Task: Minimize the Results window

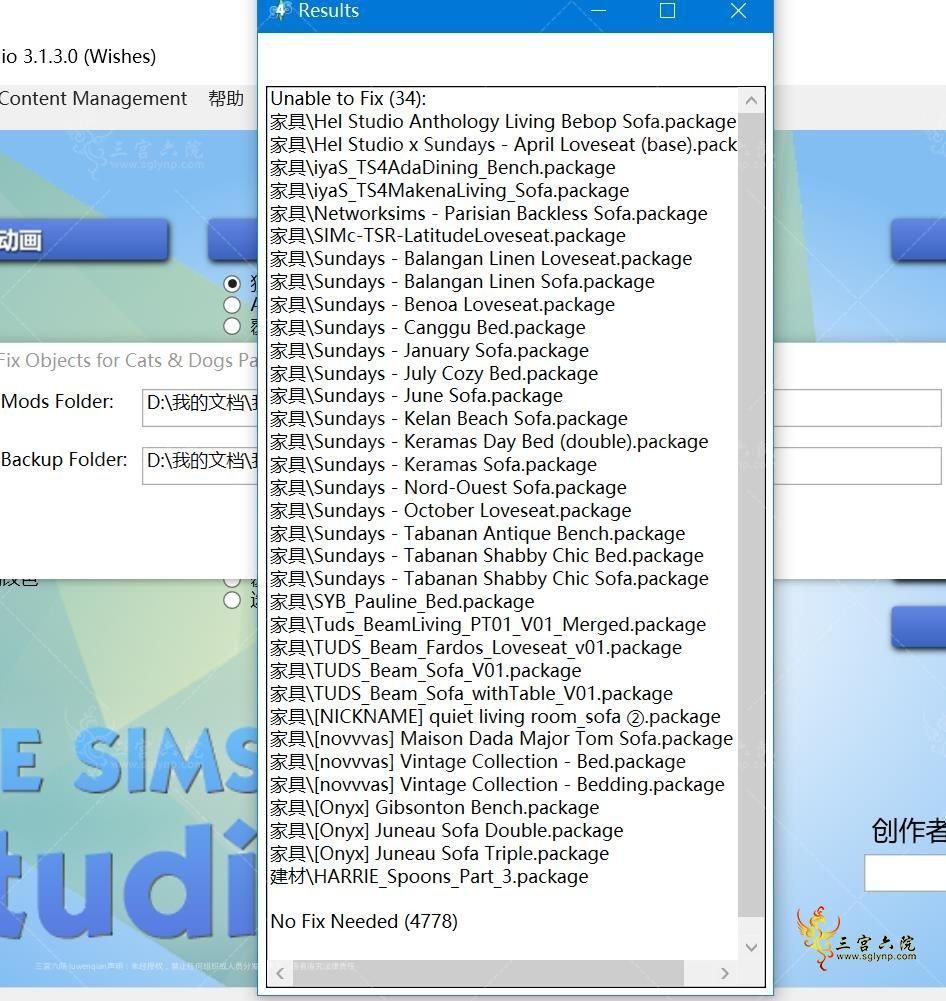Action: coord(598,11)
